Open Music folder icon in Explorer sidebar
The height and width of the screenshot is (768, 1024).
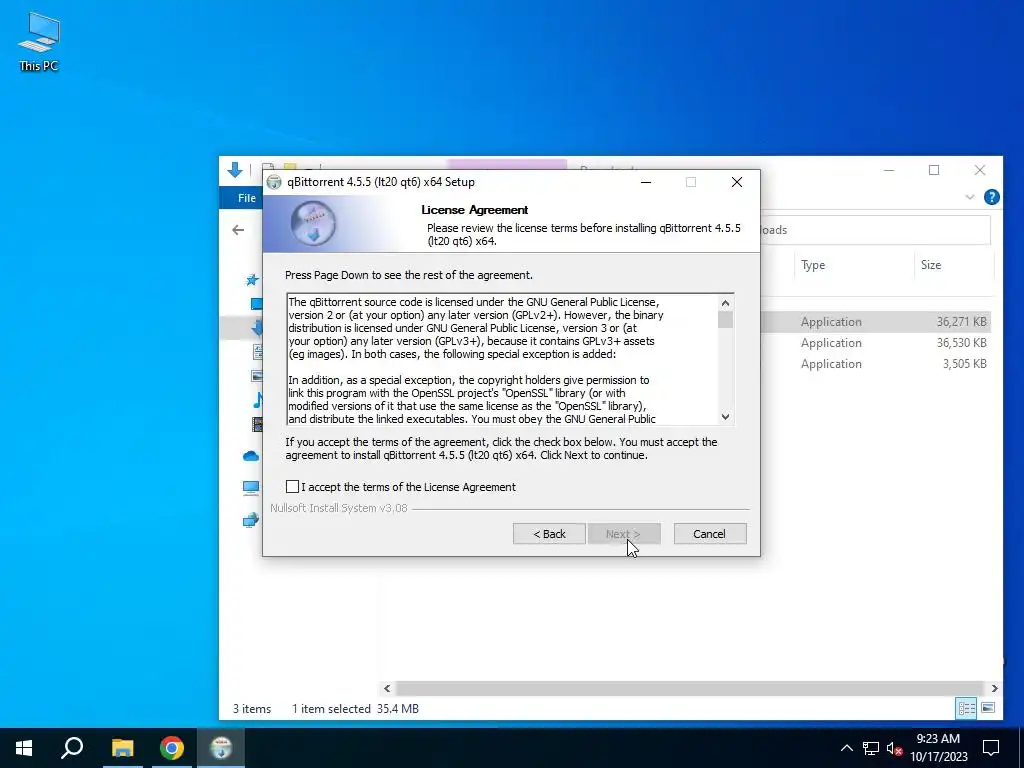(257, 400)
